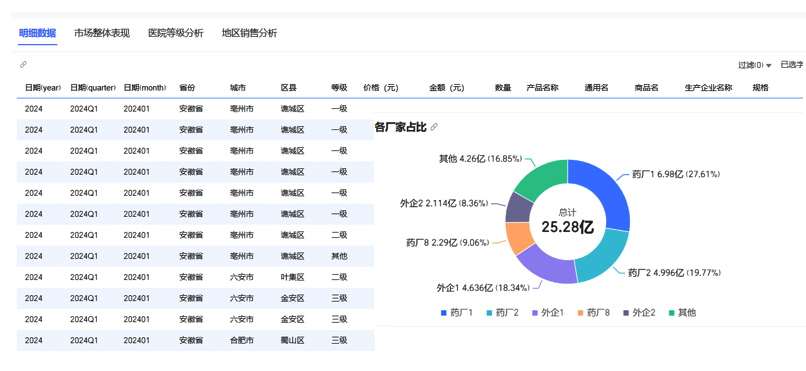Click the 生产企业名称 column header
The height and width of the screenshot is (371, 806).
[x=708, y=88]
